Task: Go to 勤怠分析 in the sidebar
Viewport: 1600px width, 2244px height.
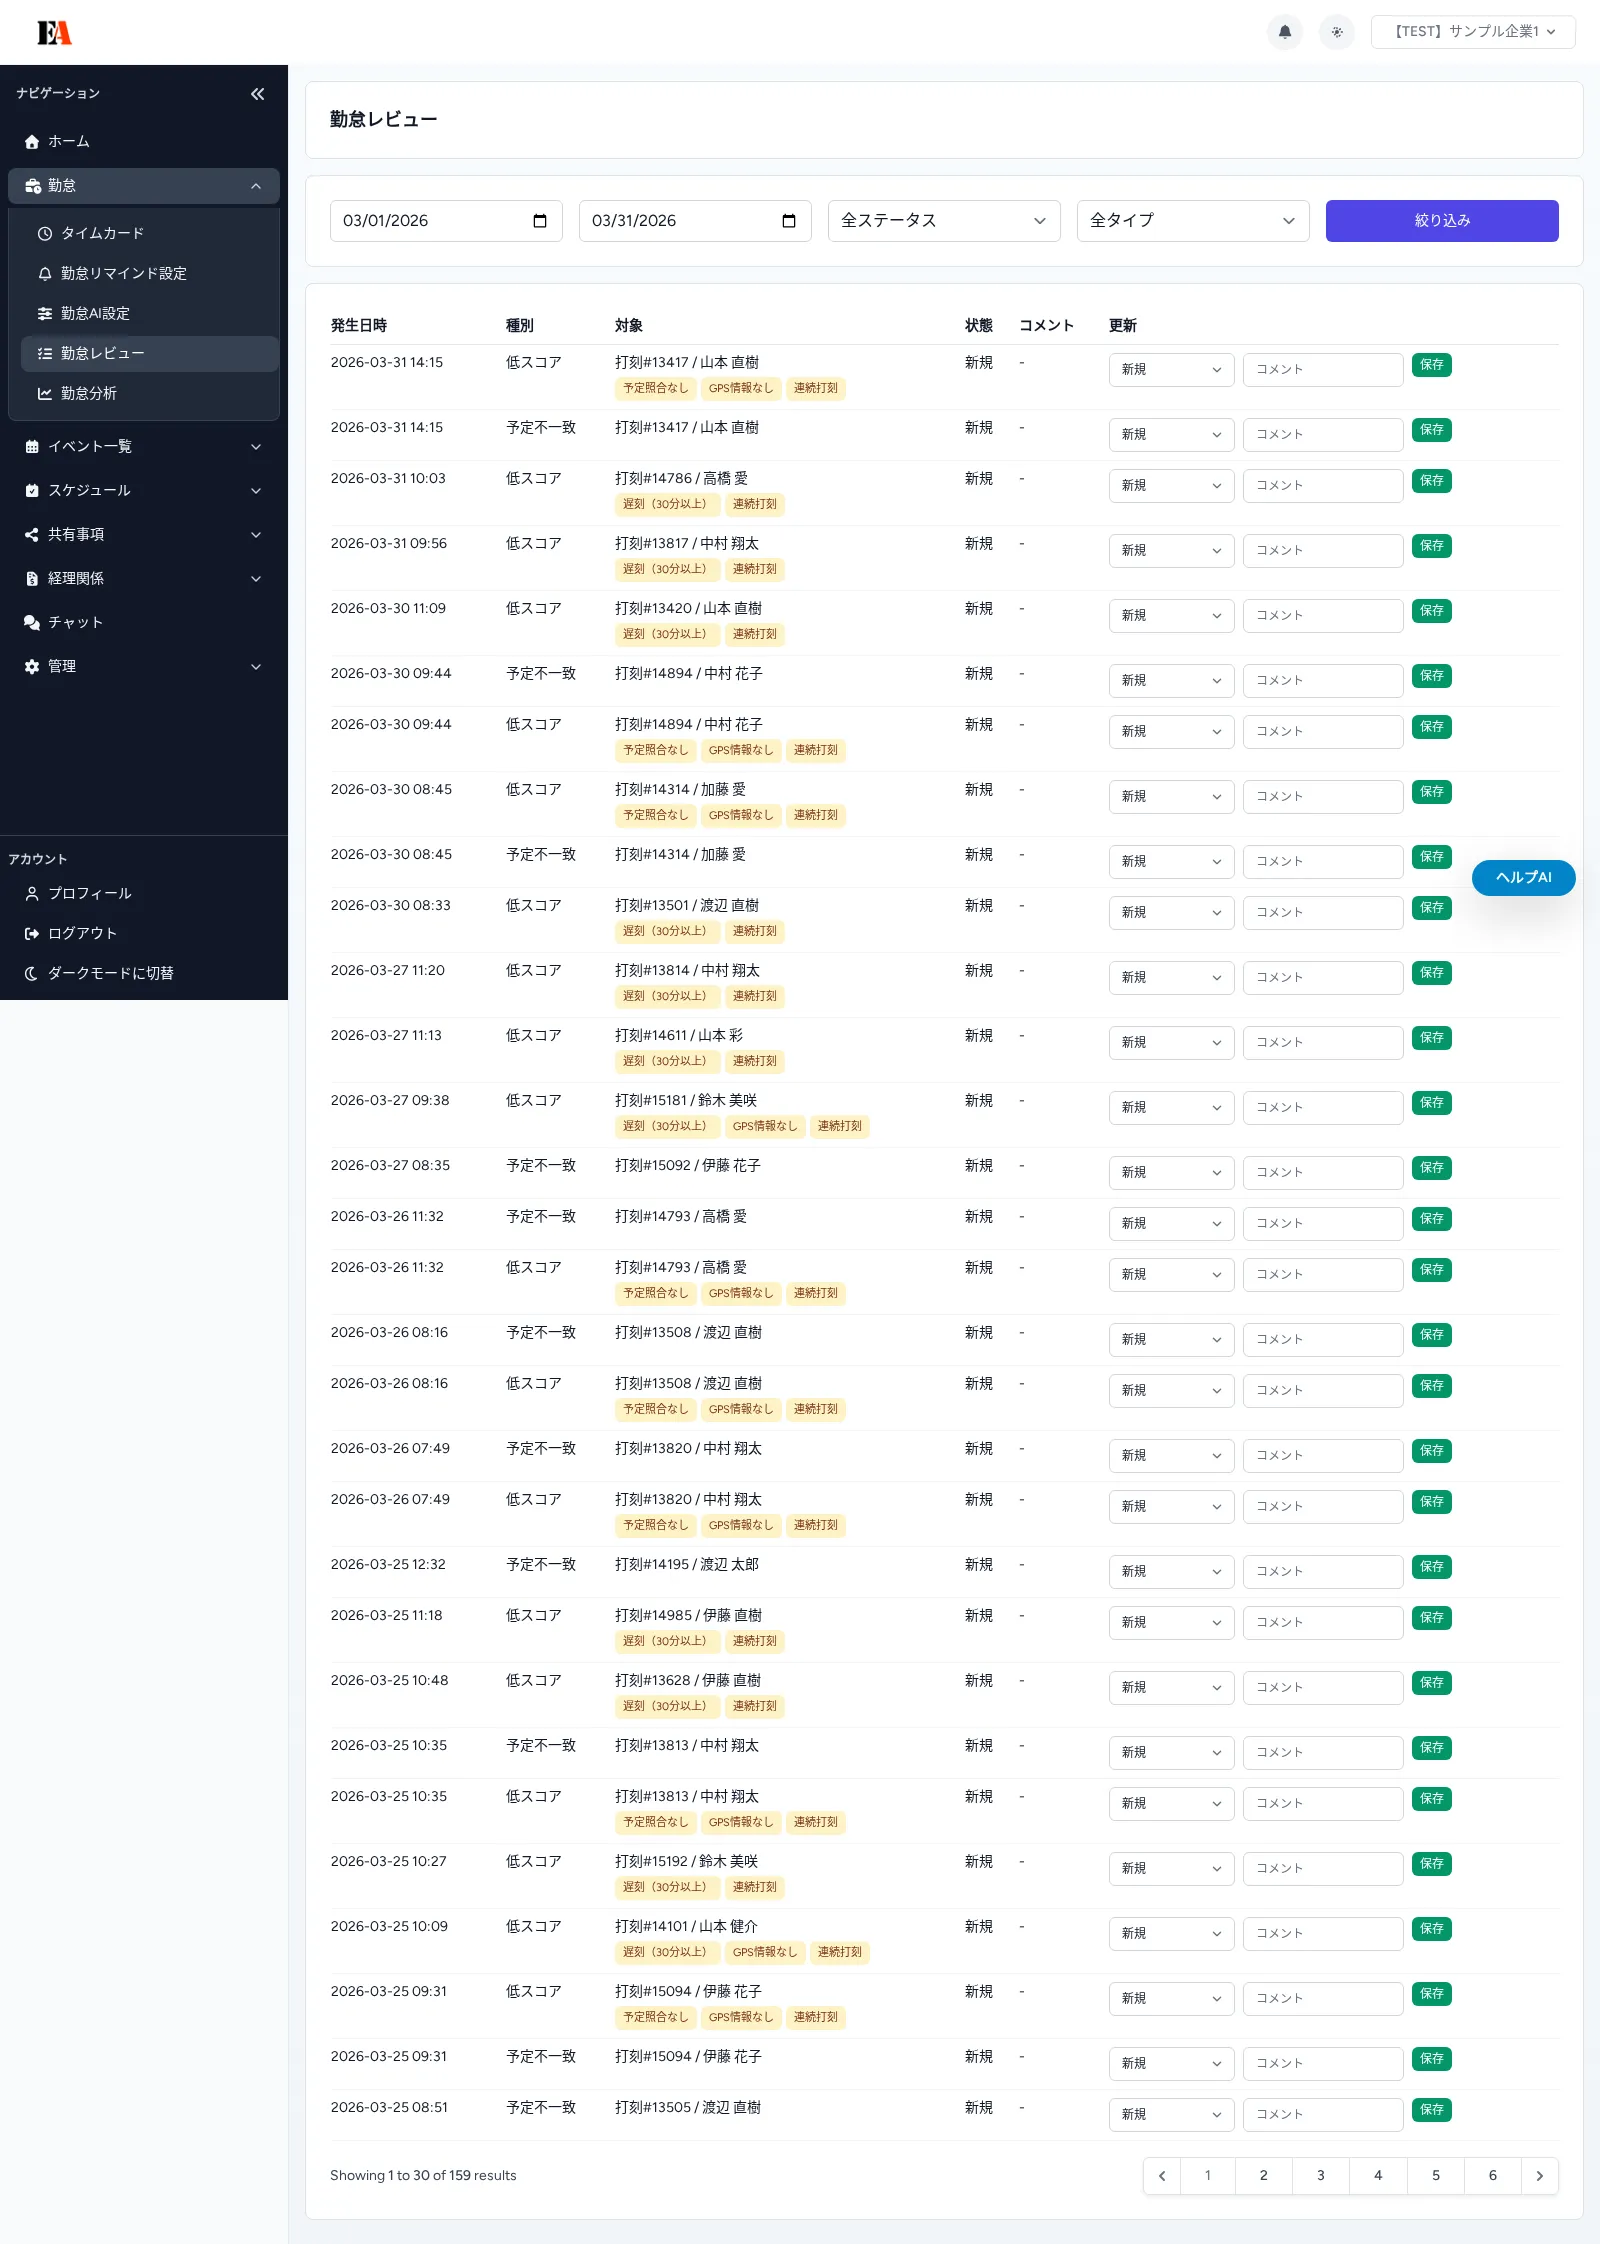Action: (88, 393)
